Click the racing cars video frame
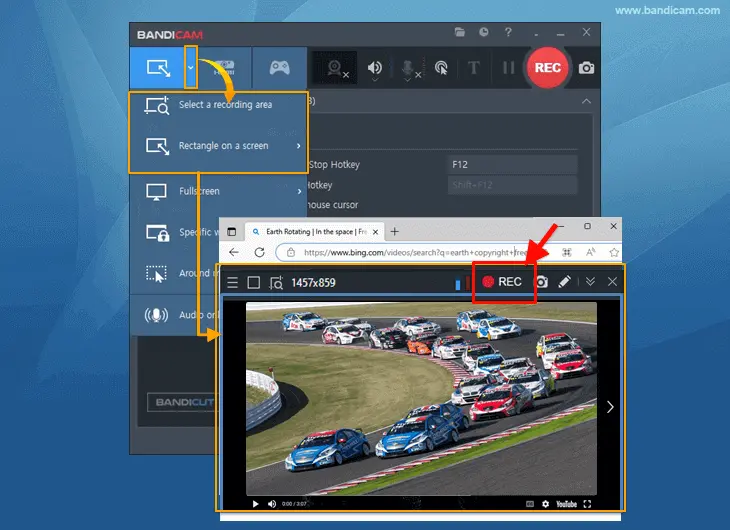 point(421,398)
